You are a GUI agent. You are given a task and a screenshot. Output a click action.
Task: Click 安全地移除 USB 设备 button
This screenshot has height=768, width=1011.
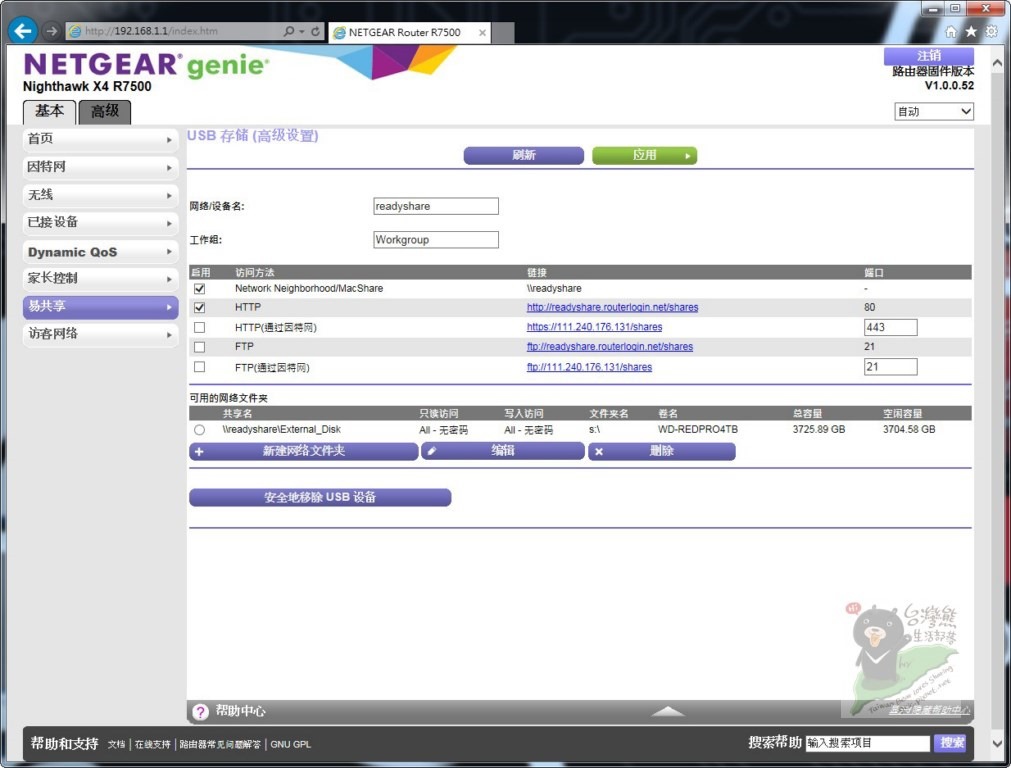tap(320, 497)
